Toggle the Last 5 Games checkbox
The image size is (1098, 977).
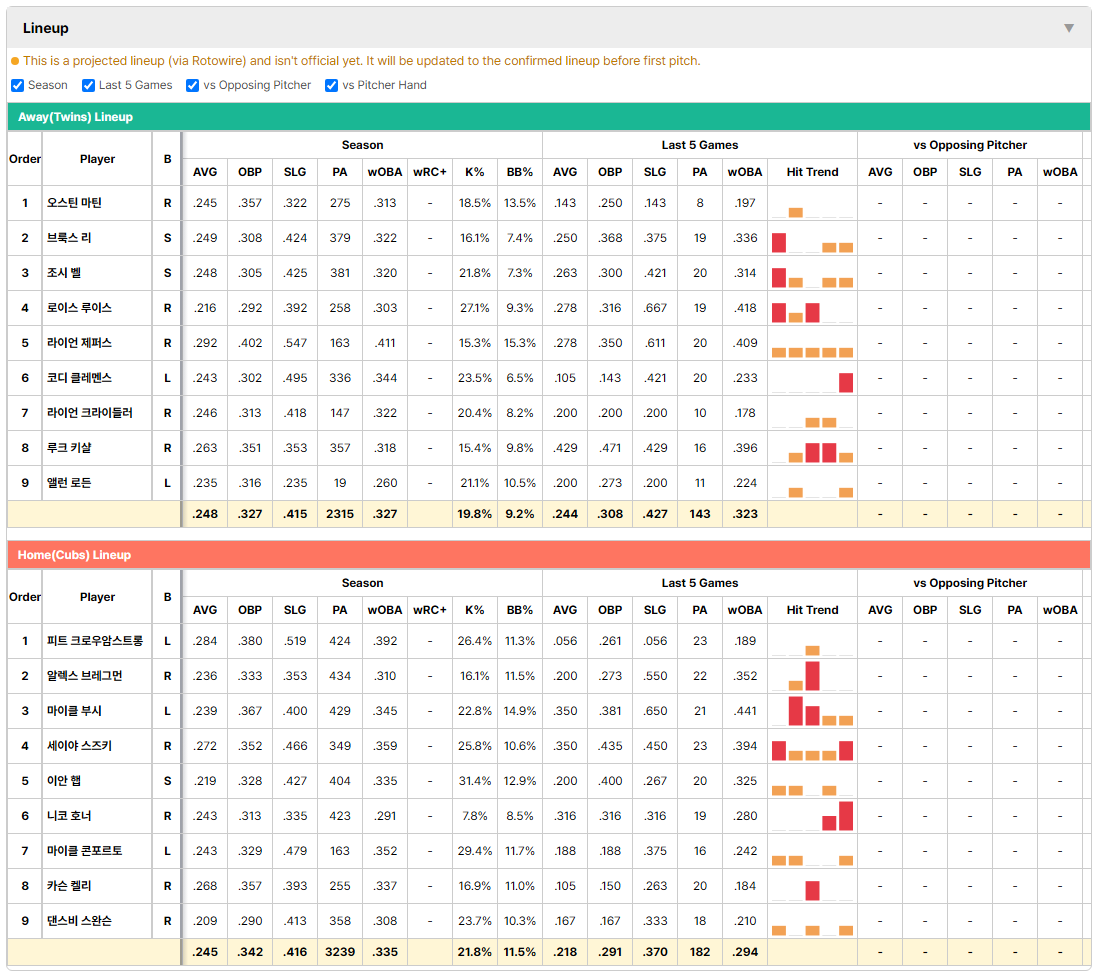88,85
